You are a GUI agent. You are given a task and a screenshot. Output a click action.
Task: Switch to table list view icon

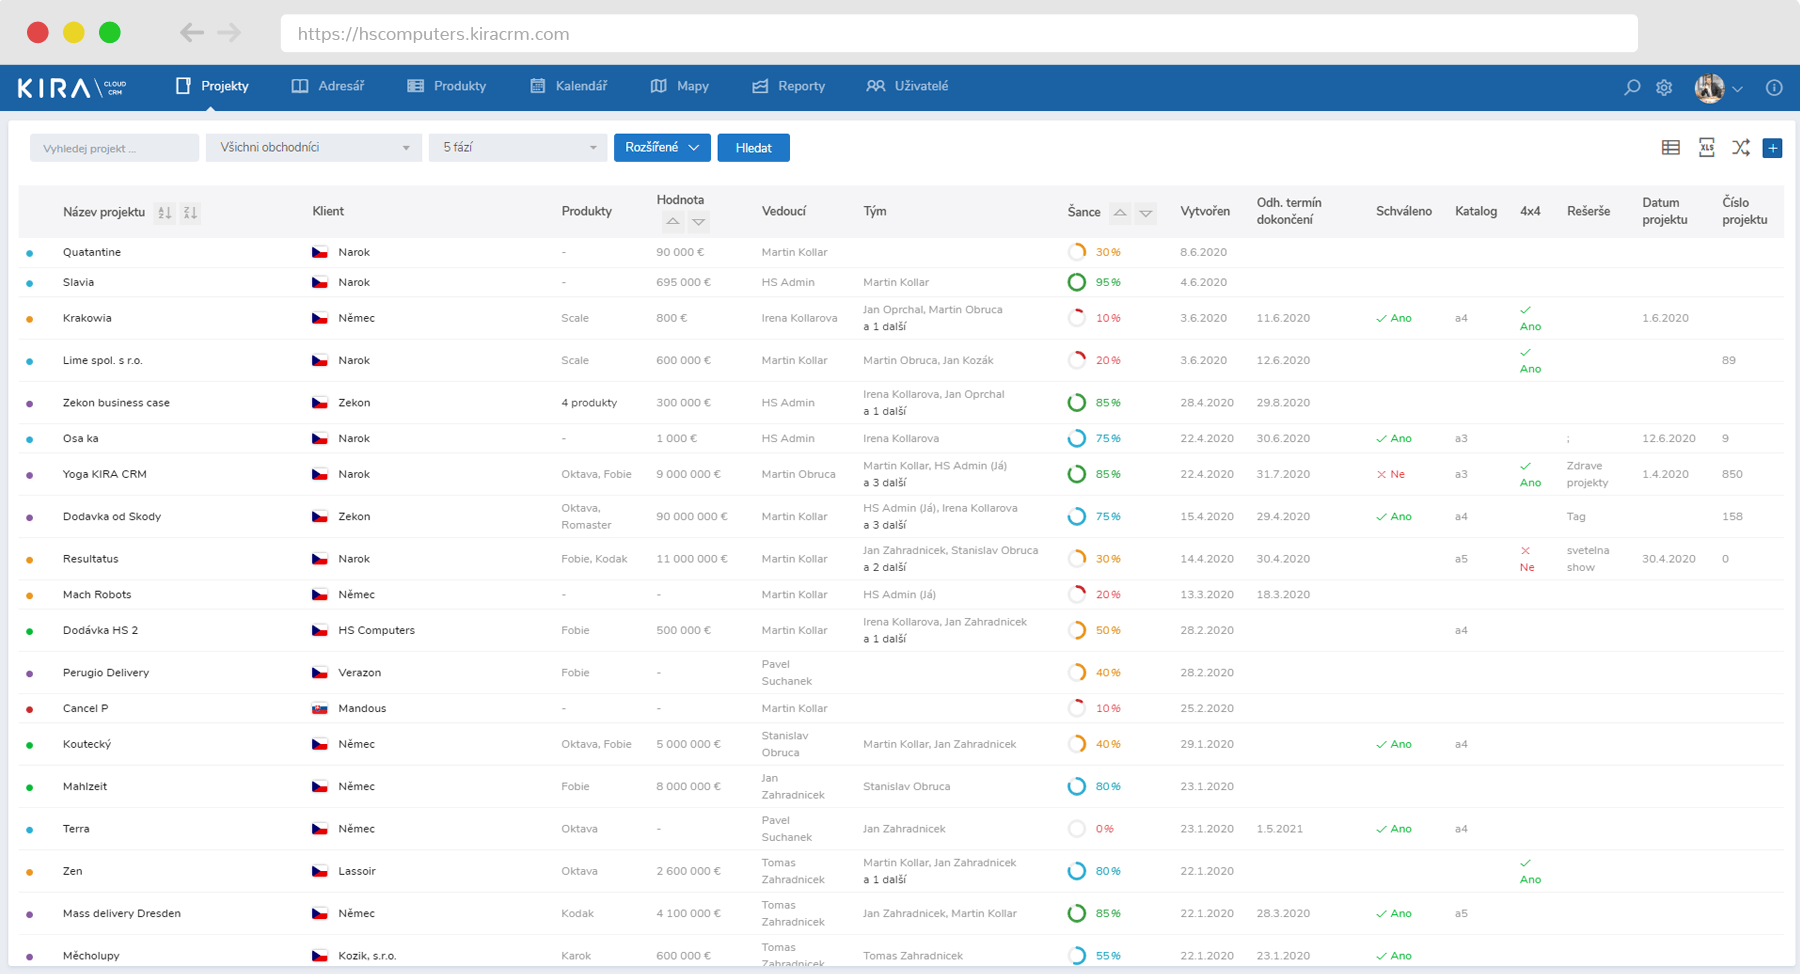point(1671,148)
